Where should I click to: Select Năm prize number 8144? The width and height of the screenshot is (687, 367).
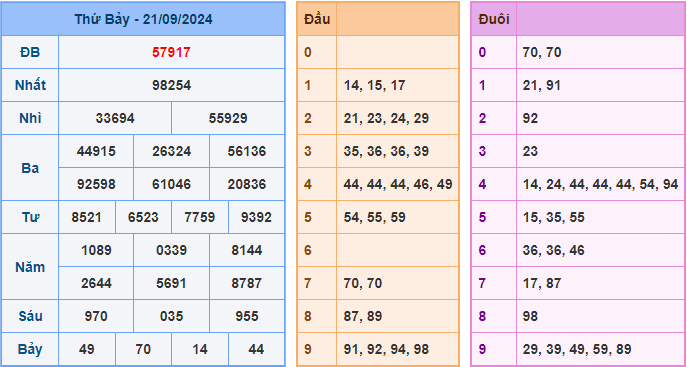247,250
